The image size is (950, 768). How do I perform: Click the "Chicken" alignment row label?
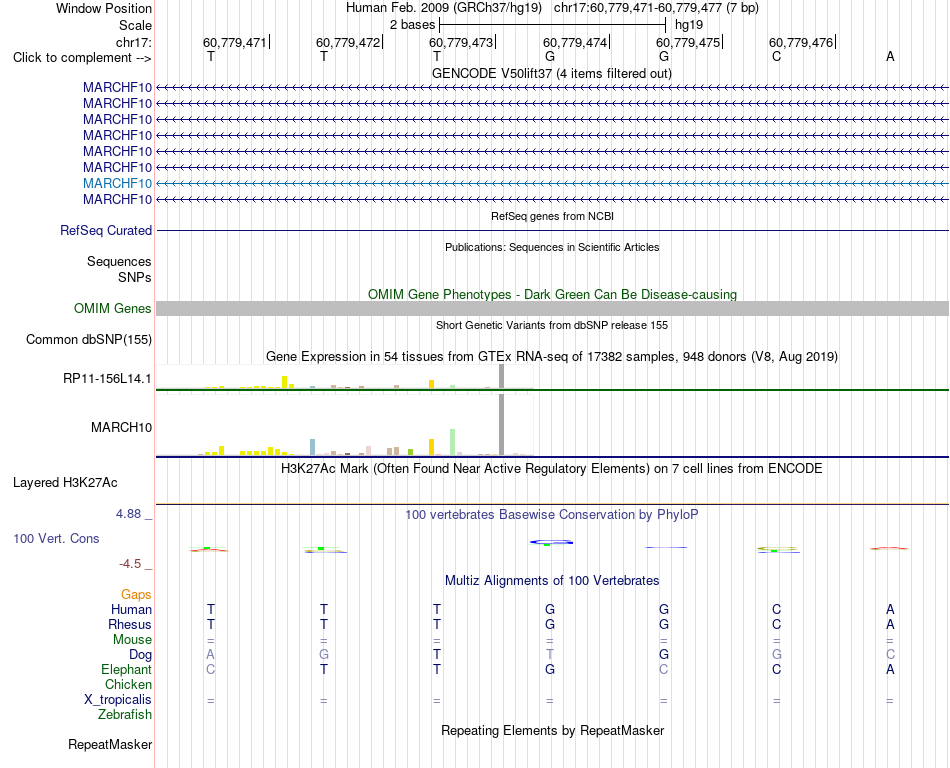(128, 684)
